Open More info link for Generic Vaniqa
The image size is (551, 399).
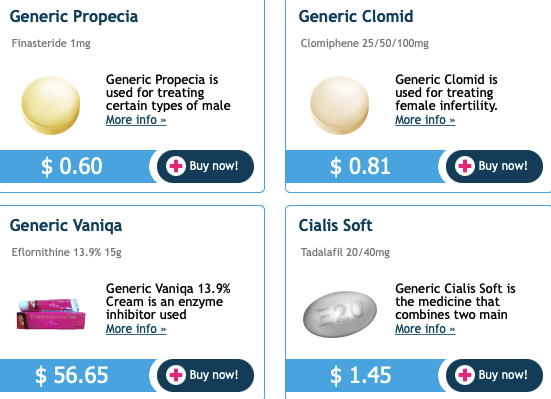(136, 329)
